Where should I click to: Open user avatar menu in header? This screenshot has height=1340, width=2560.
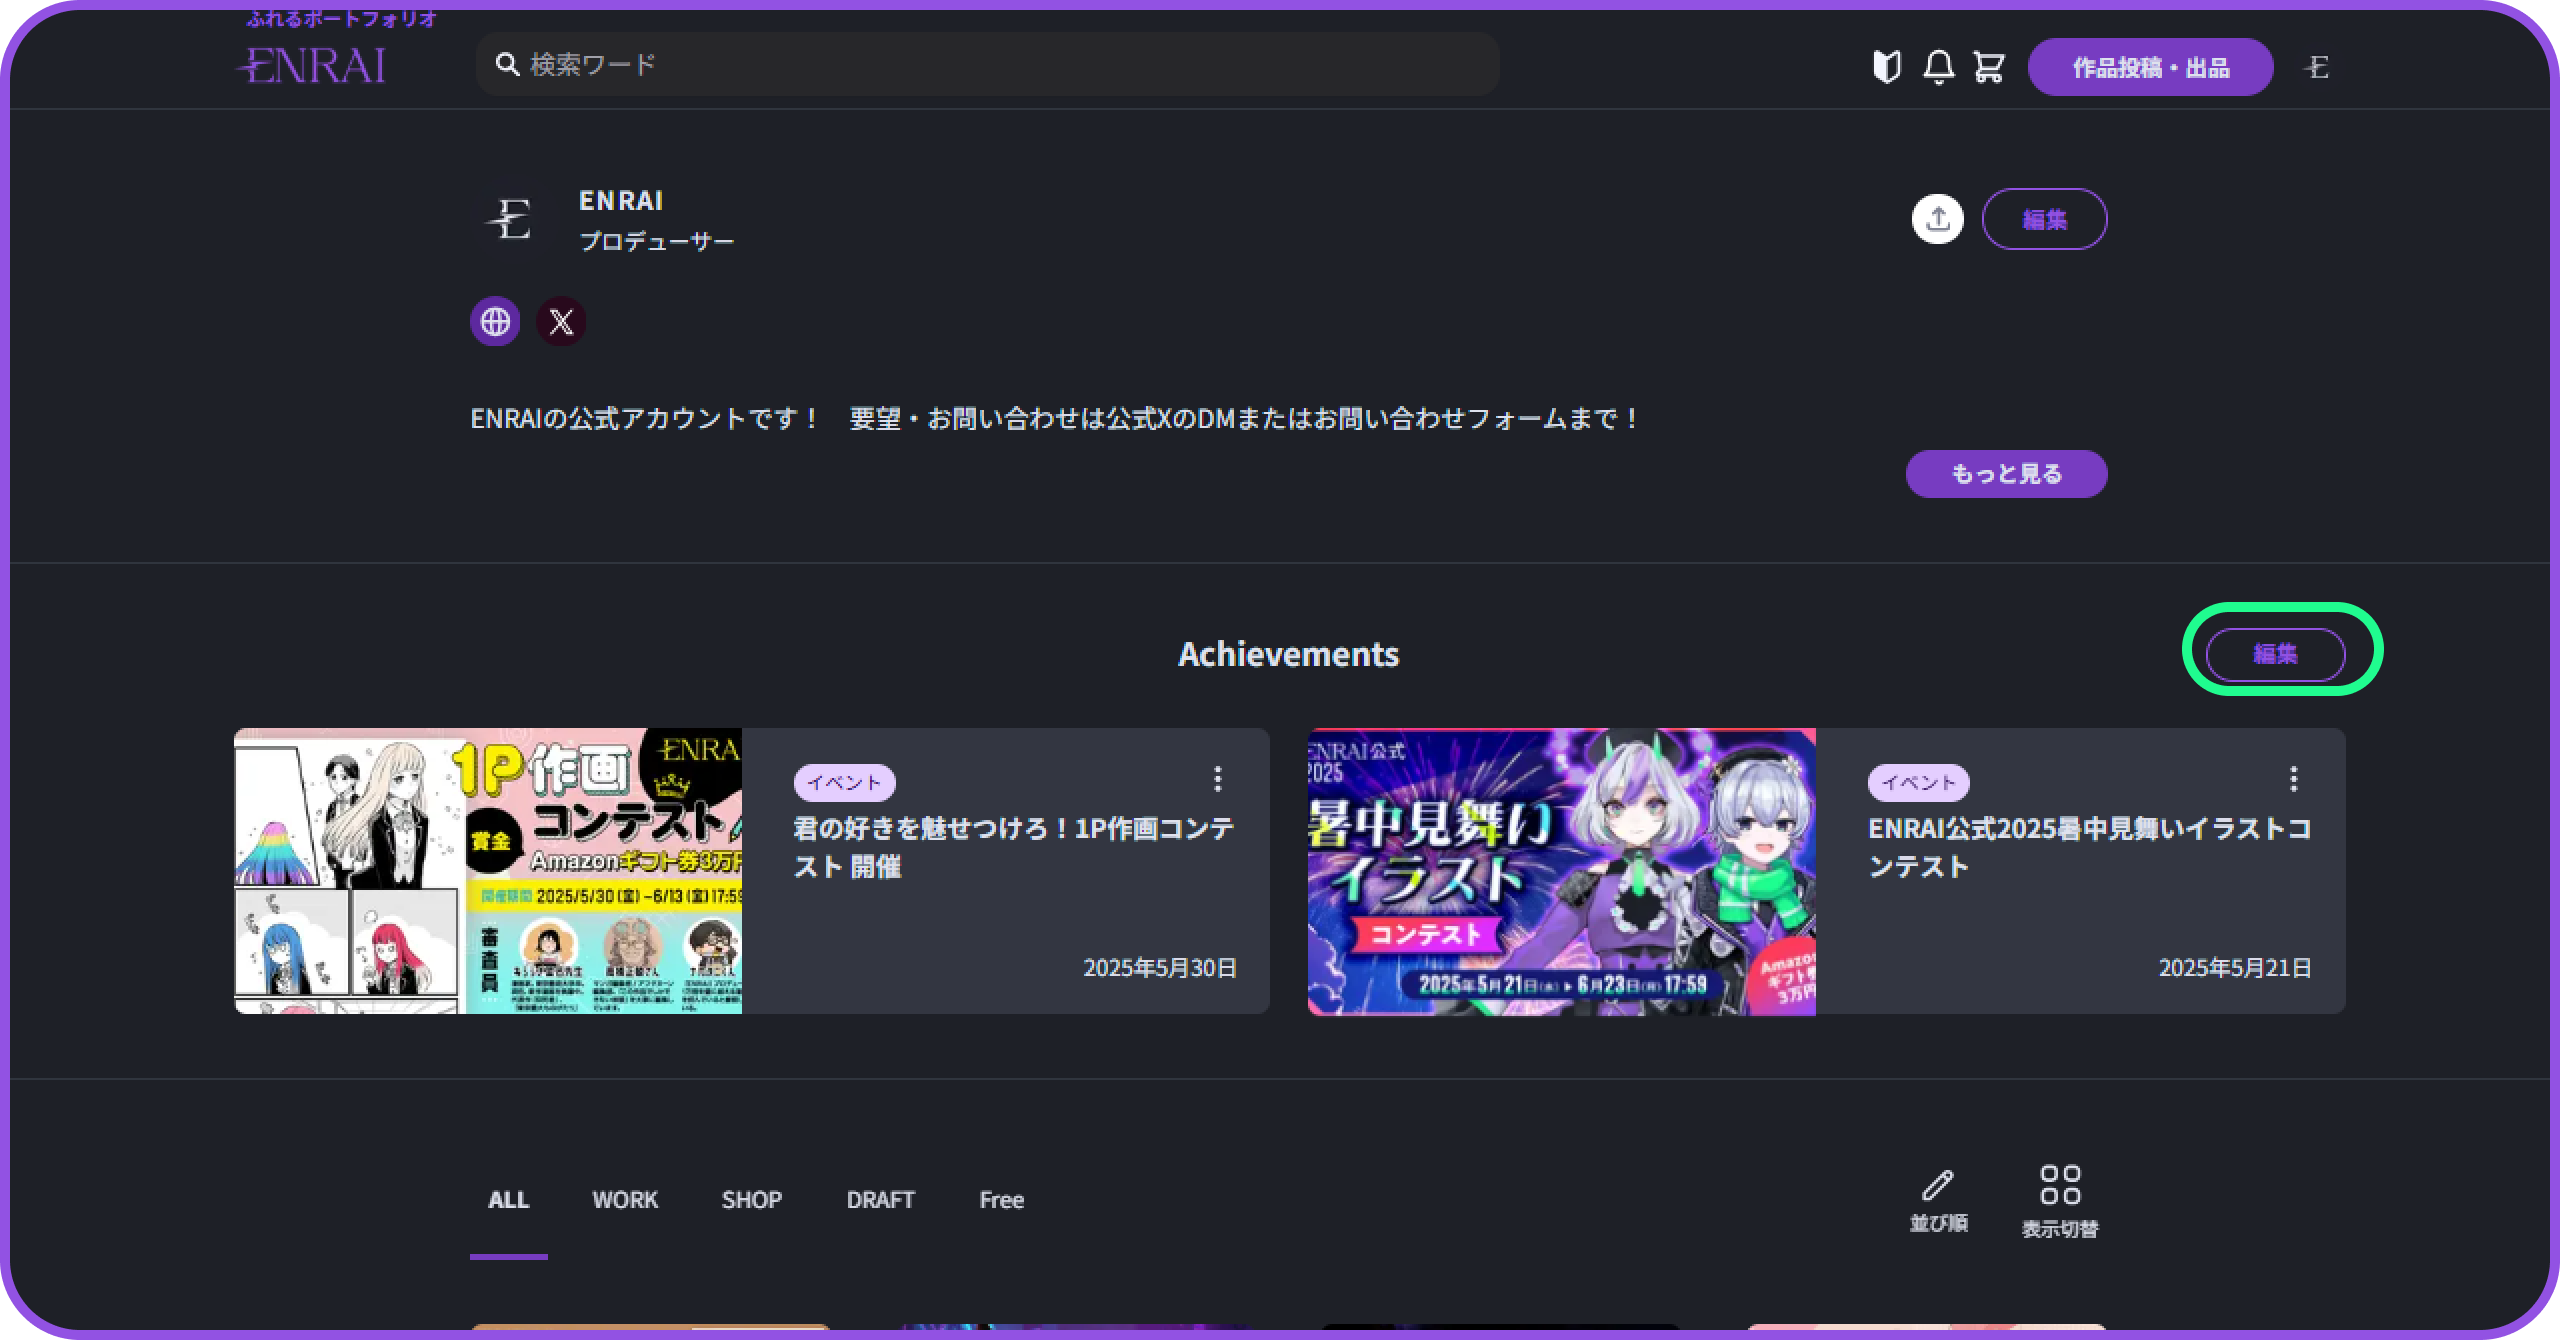click(x=2318, y=67)
